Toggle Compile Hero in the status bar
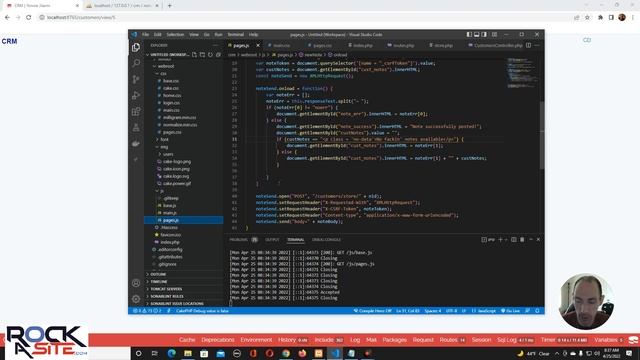Viewport: 640px width, 360px height. pos(372,311)
